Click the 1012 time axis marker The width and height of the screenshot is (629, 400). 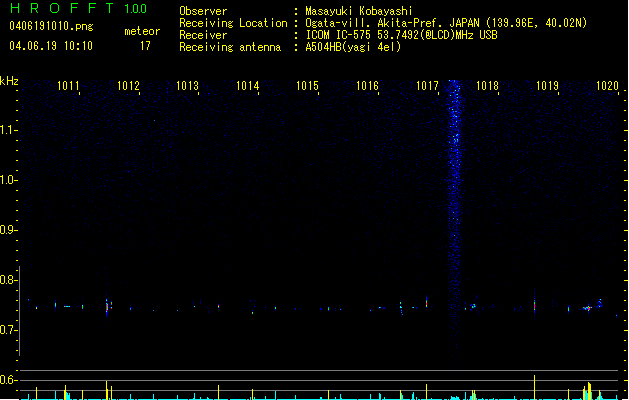[x=128, y=86]
